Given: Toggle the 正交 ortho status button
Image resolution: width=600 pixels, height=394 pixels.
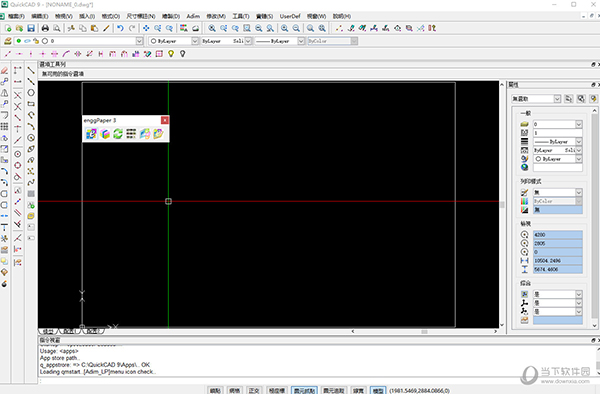Looking at the screenshot, I should 254,390.
